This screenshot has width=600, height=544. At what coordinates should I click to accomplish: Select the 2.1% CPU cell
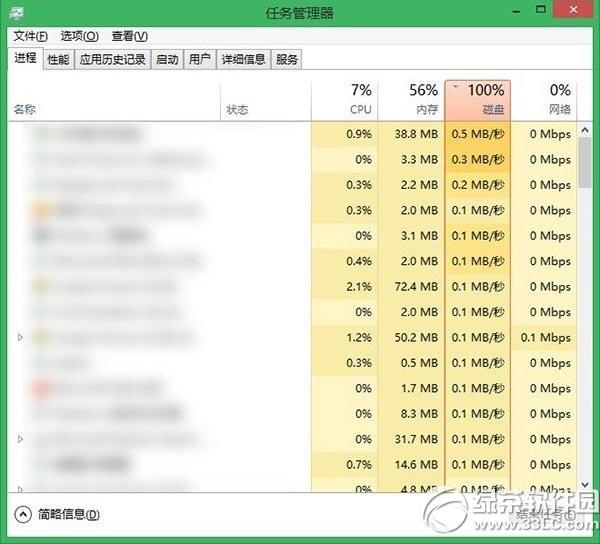(344, 287)
